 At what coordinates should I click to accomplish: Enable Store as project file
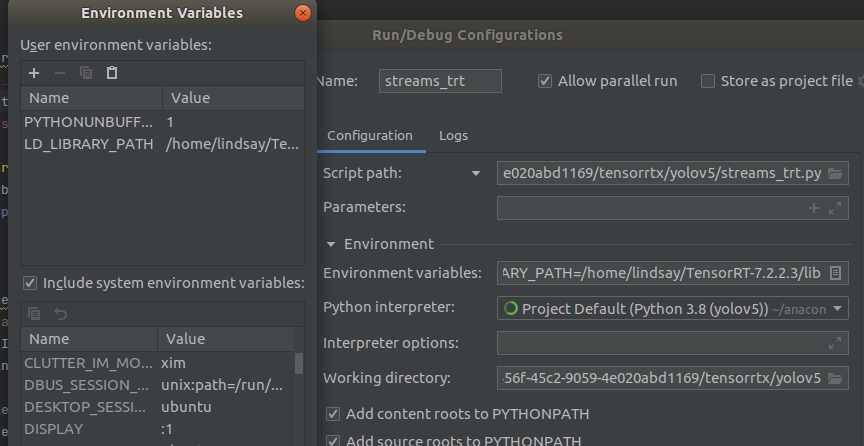click(x=708, y=81)
